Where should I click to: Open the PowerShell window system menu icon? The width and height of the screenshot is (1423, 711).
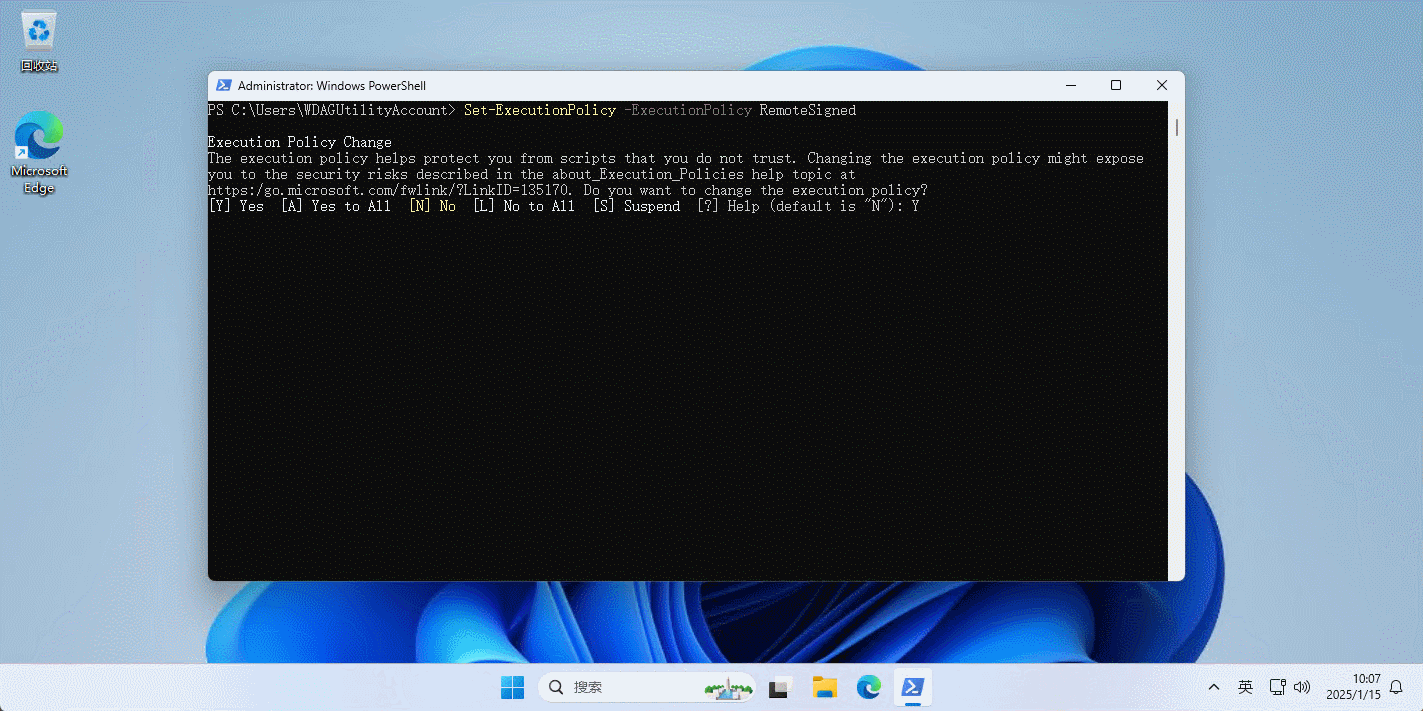[x=224, y=86]
